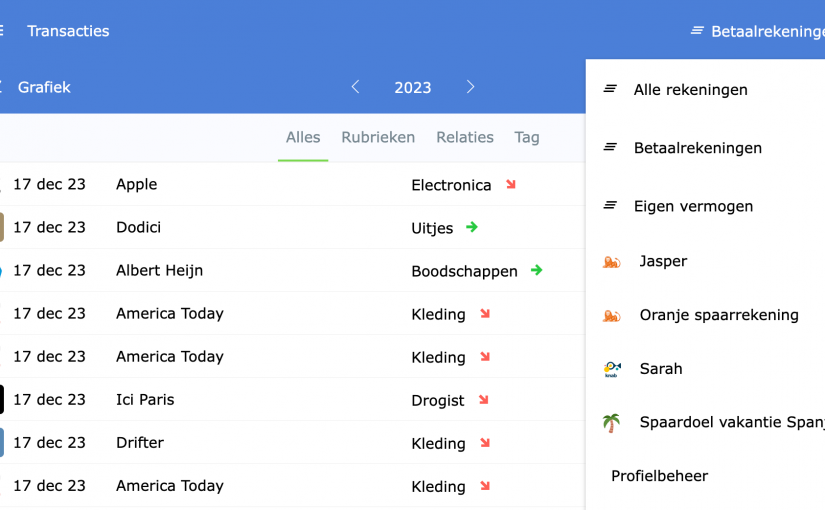Choose Alle rekeningen from the menu
The image size is (825, 510).
coord(690,90)
